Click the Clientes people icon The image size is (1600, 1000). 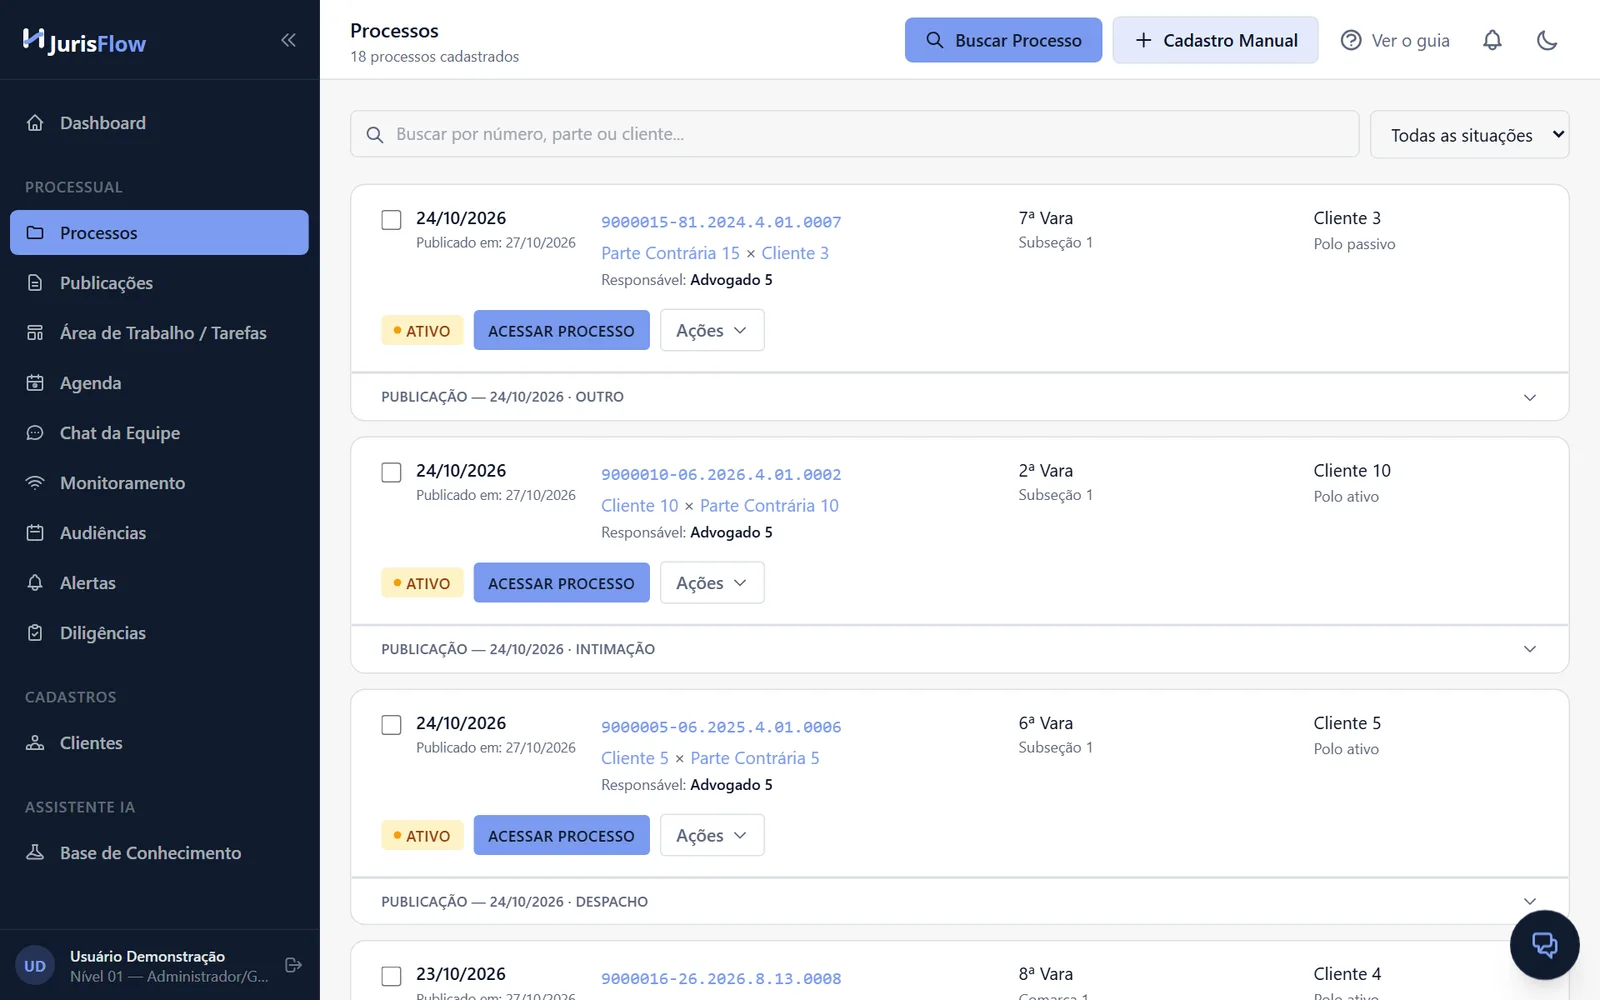point(35,743)
